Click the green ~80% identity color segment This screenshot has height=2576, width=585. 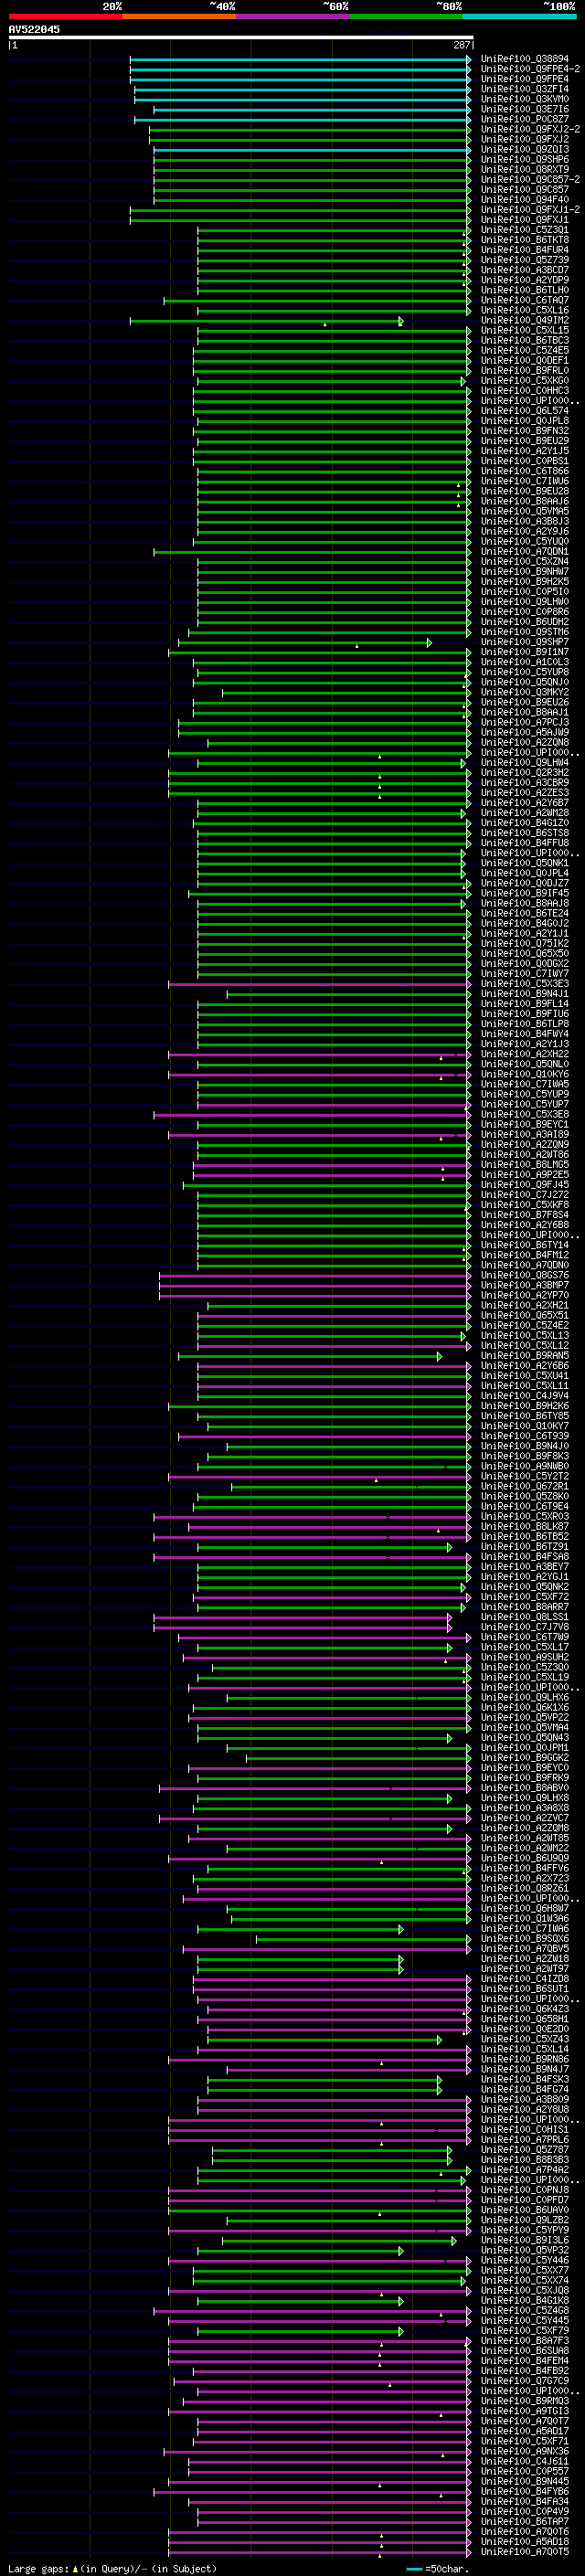(406, 16)
